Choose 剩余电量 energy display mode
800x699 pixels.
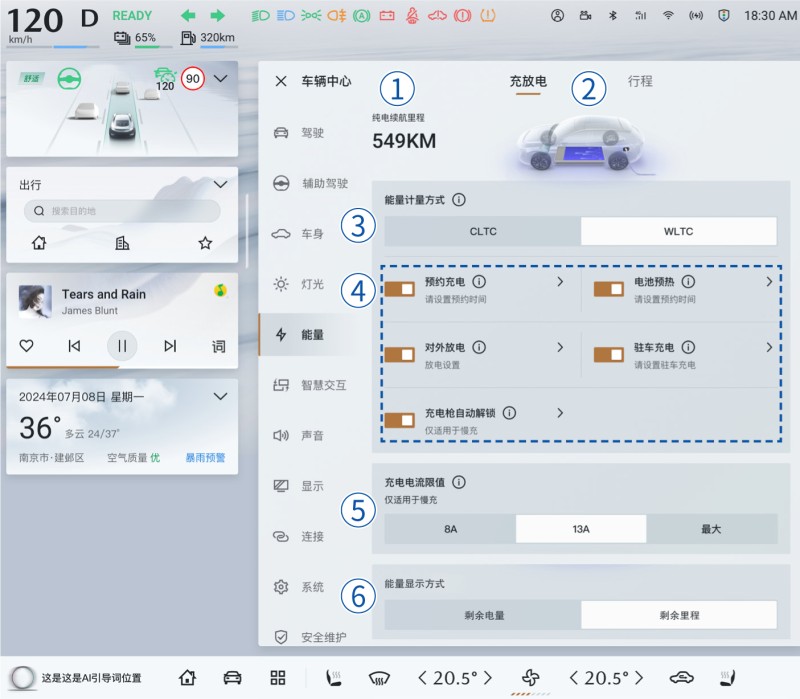483,615
